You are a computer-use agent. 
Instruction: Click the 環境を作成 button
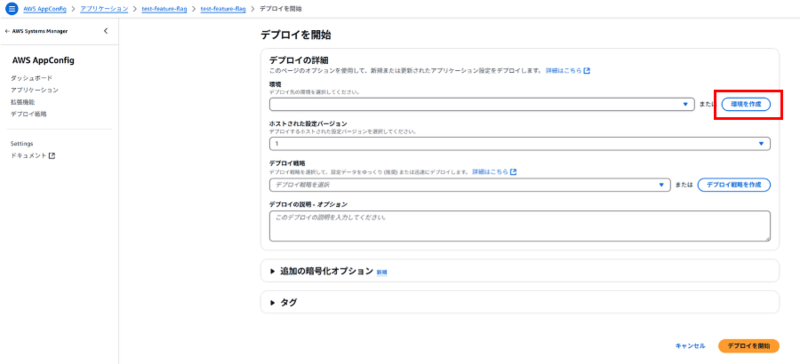745,104
